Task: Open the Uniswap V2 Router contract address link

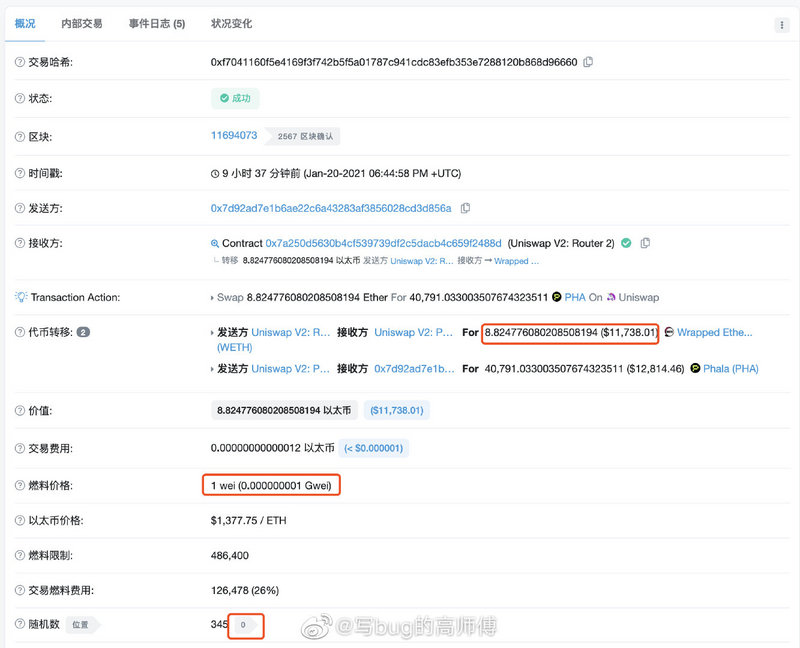Action: tap(383, 243)
